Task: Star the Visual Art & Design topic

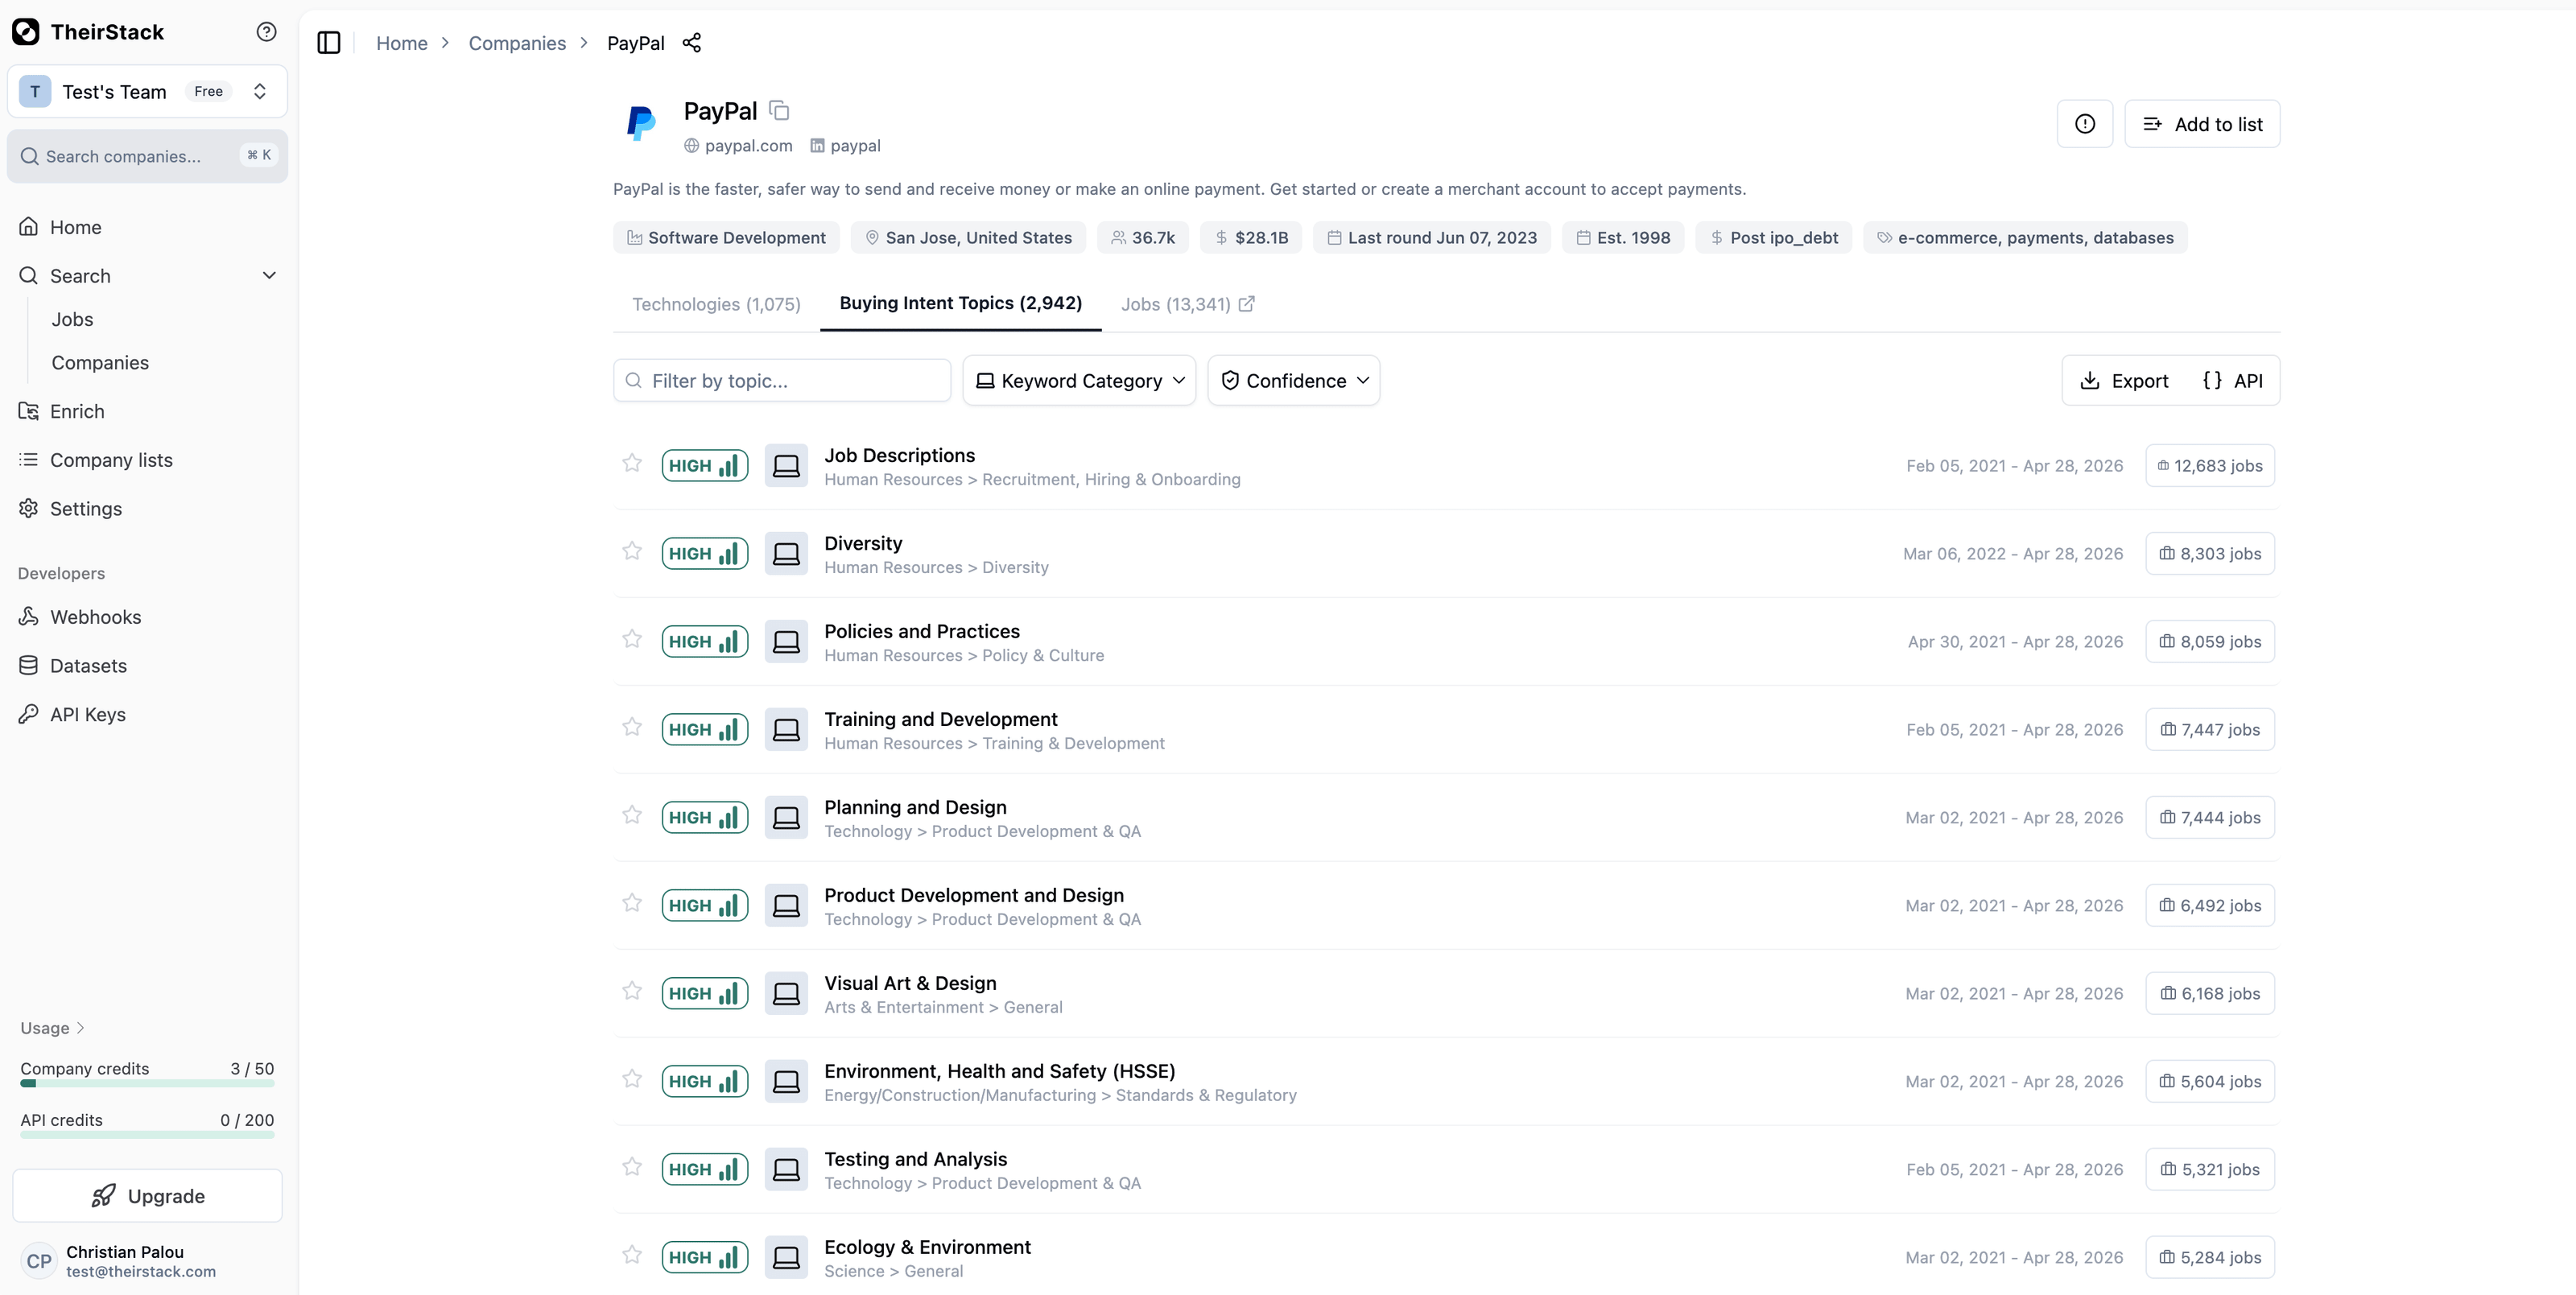Action: tap(632, 991)
